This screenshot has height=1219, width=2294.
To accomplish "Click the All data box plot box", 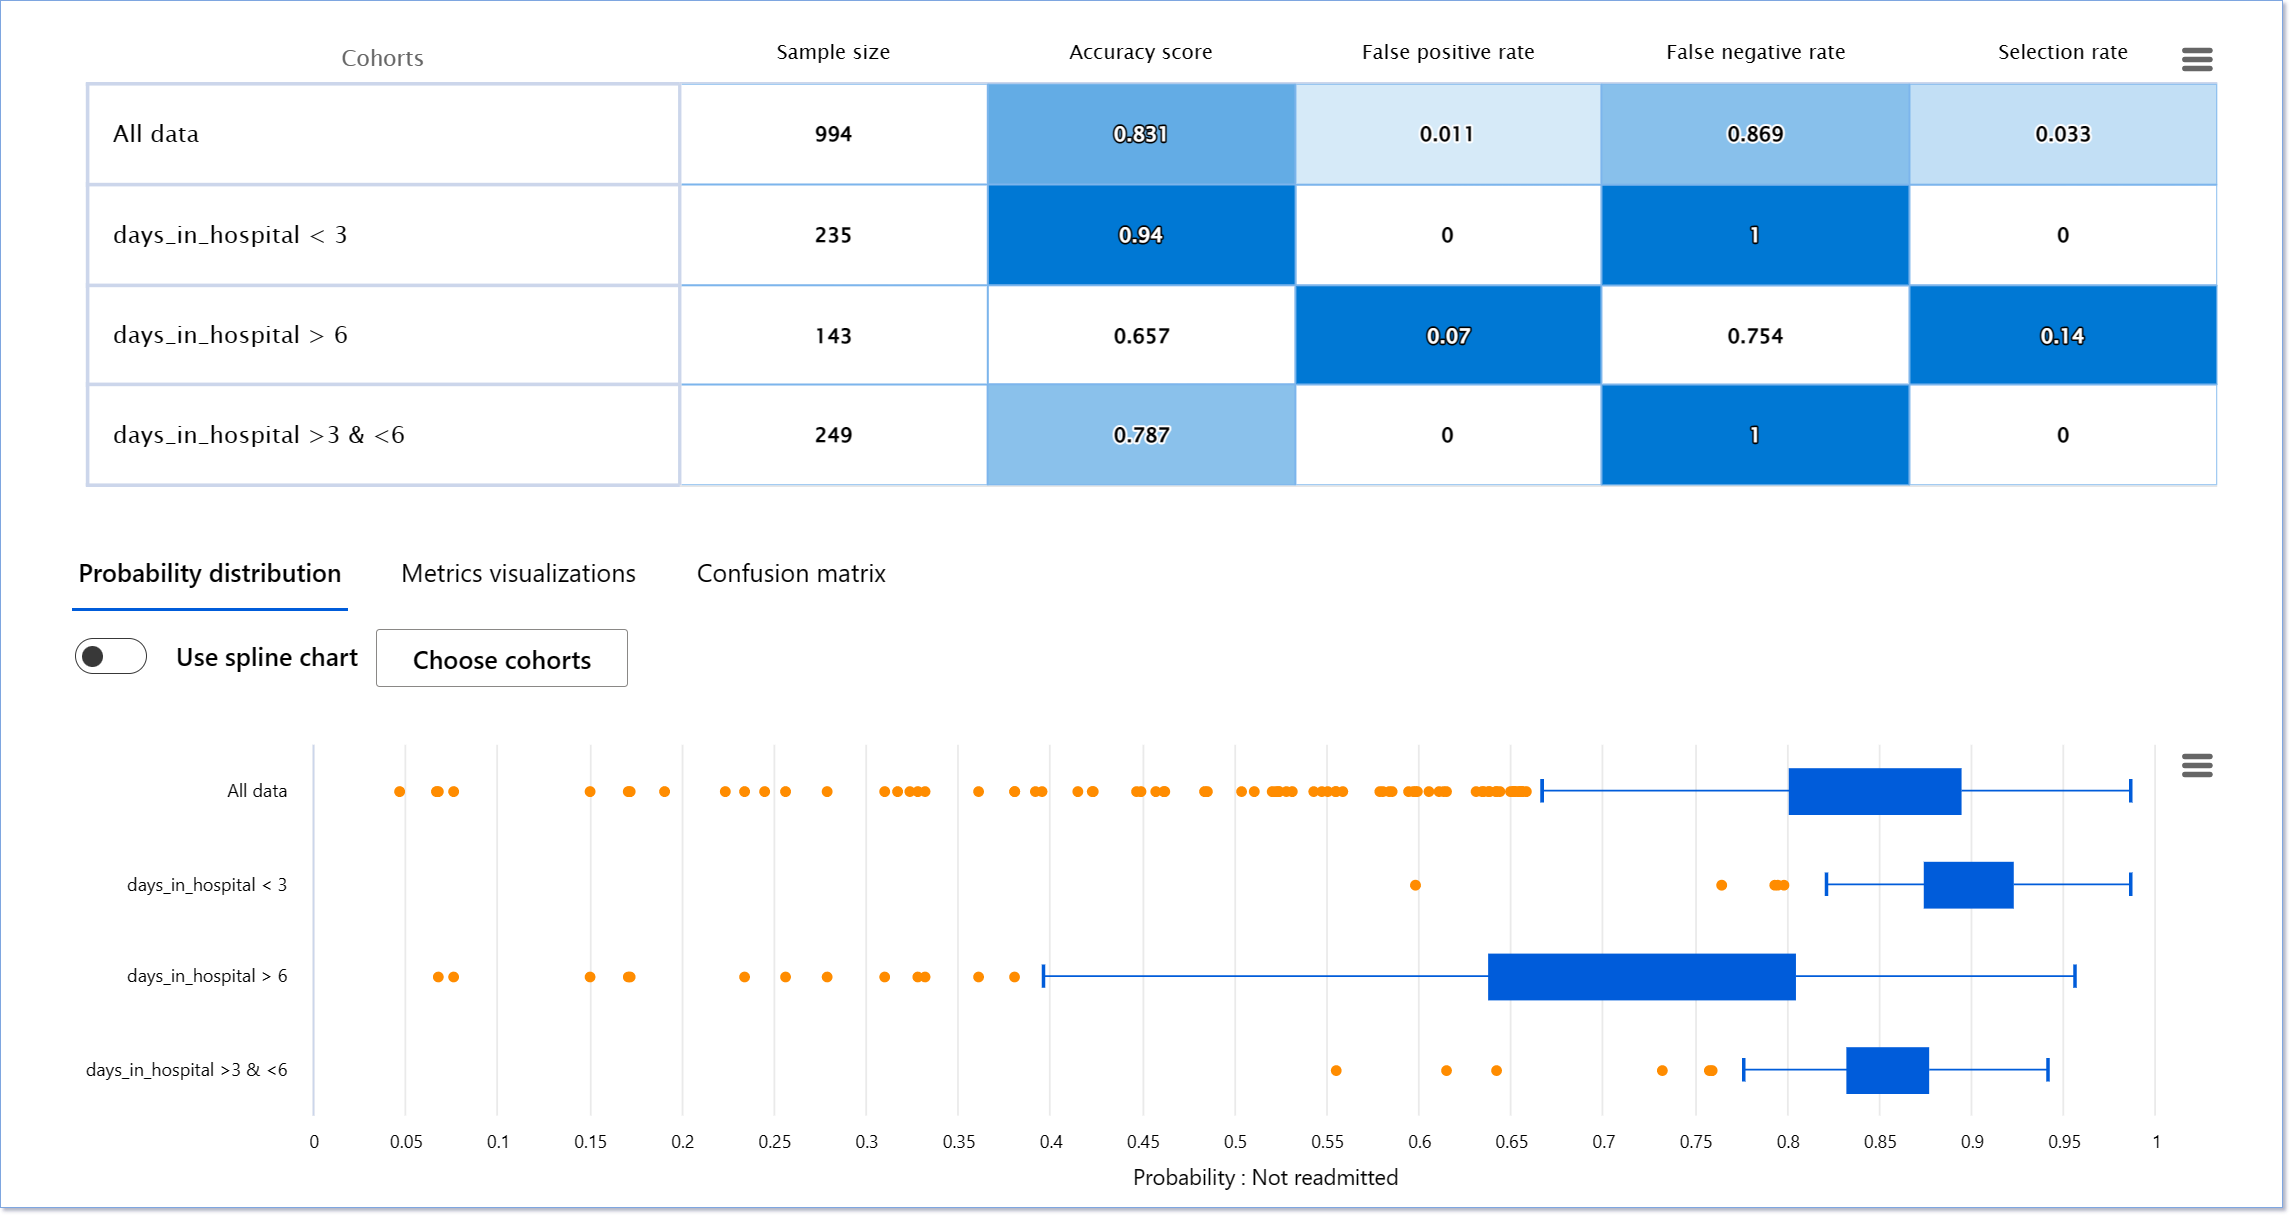I will [1874, 791].
